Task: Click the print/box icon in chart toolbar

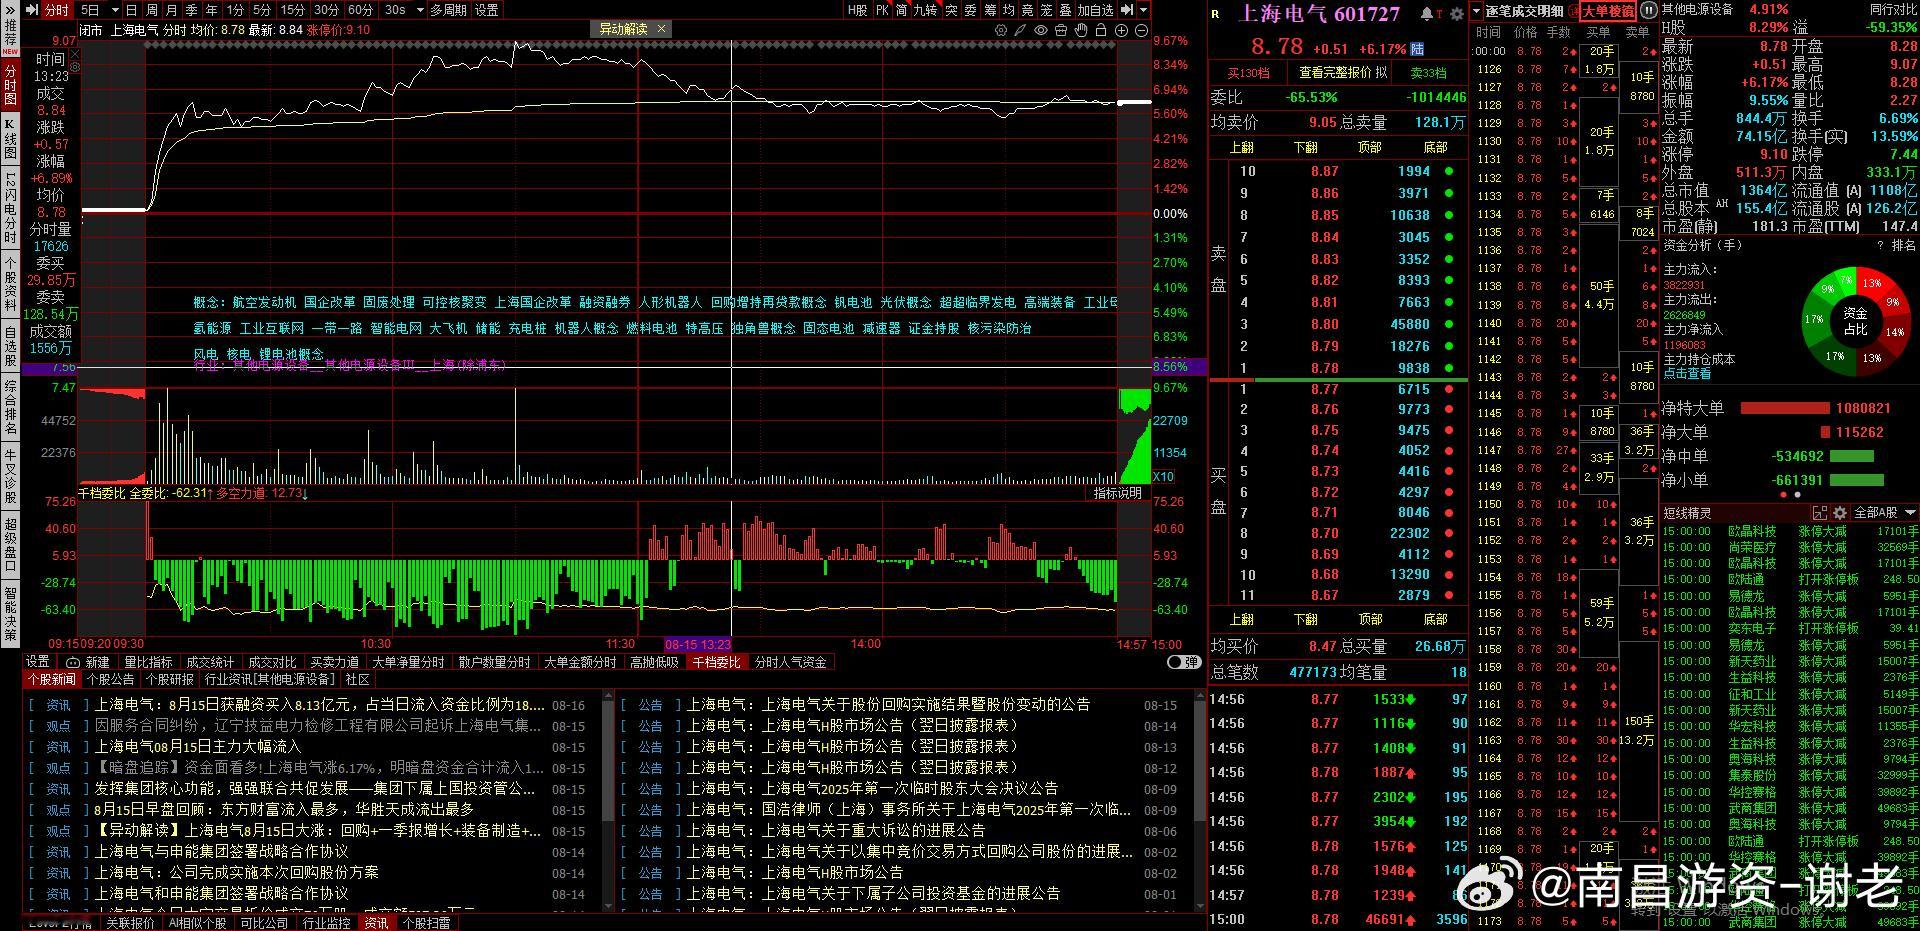Action: pos(1061,30)
